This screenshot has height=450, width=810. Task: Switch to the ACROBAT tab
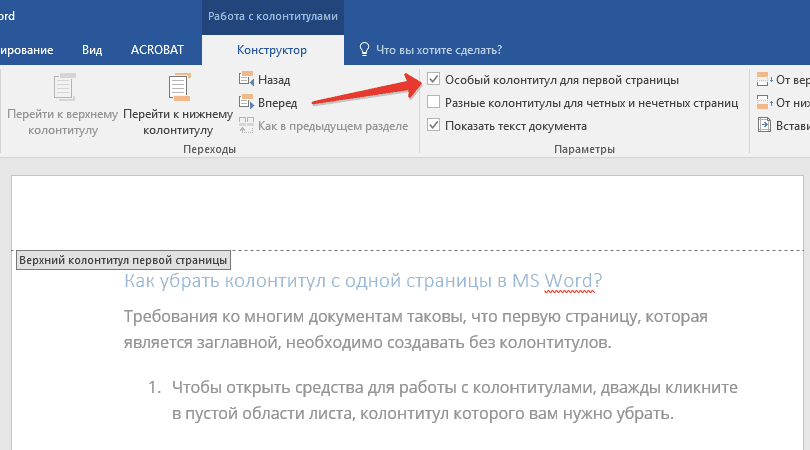point(152,49)
